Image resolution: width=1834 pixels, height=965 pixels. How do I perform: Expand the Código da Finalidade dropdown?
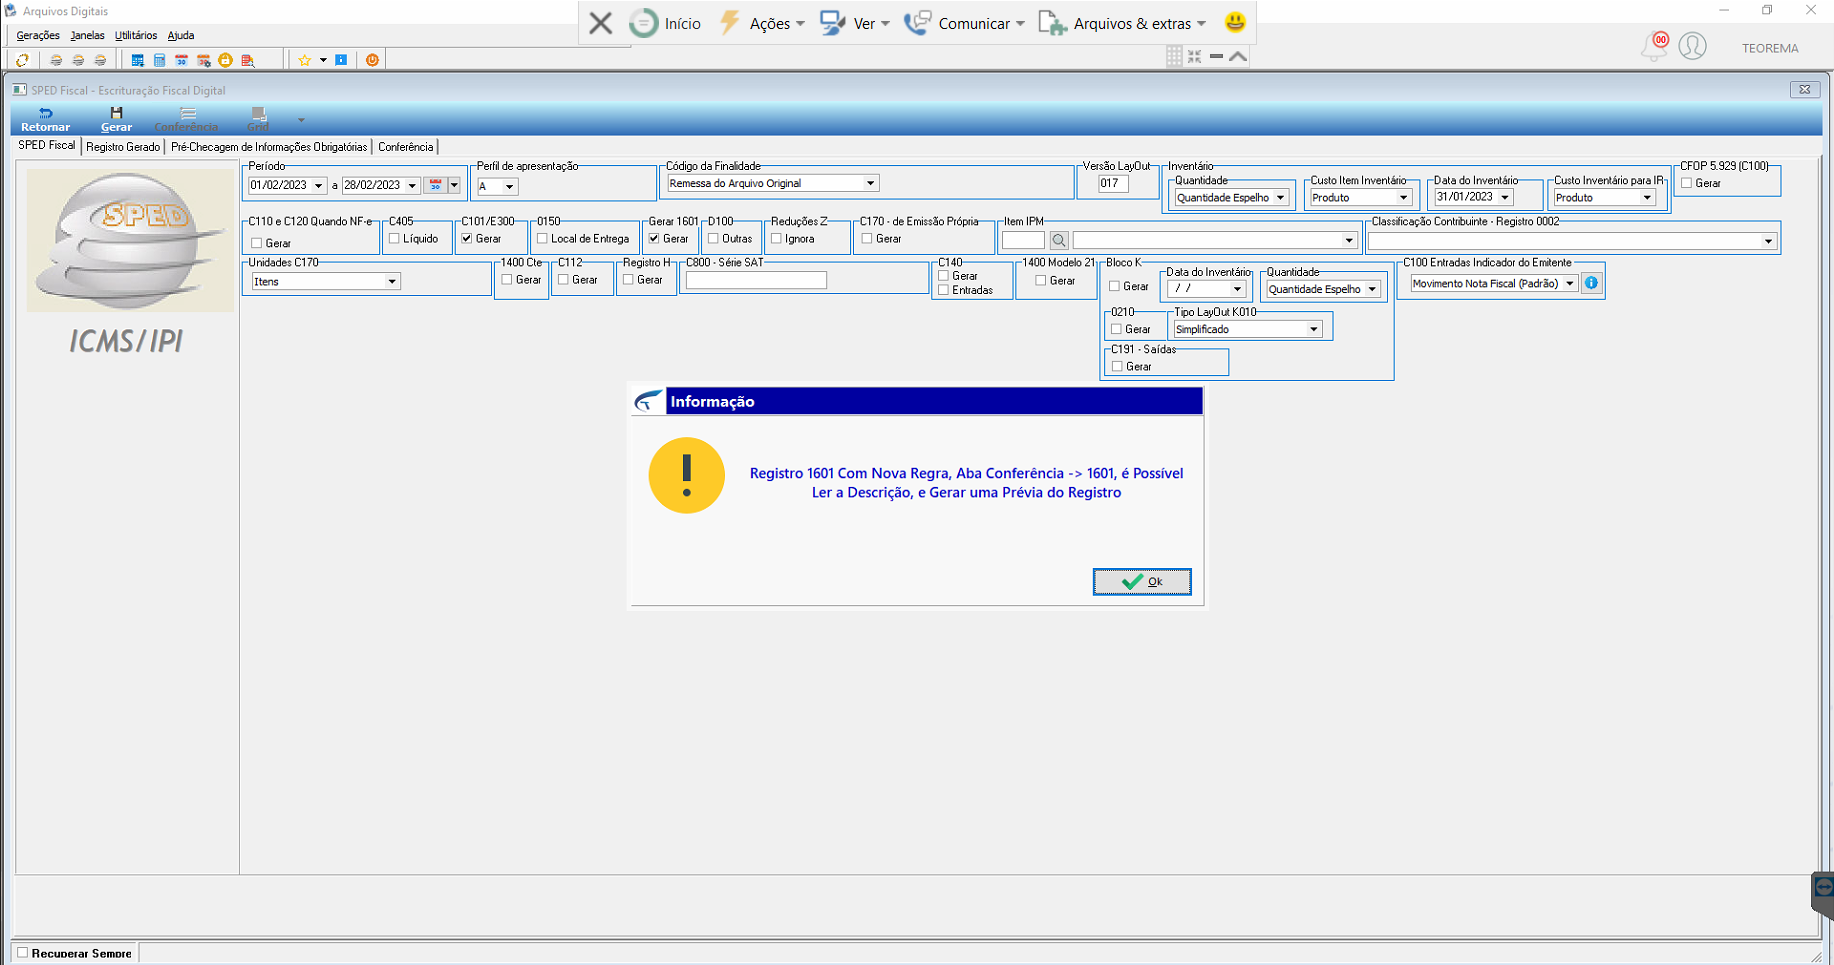(x=870, y=183)
